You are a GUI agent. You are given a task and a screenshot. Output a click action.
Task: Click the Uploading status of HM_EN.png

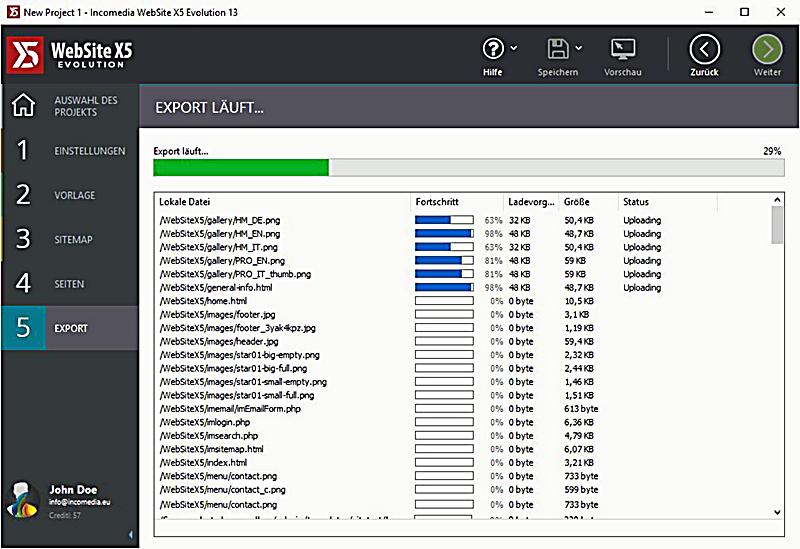[x=642, y=234]
